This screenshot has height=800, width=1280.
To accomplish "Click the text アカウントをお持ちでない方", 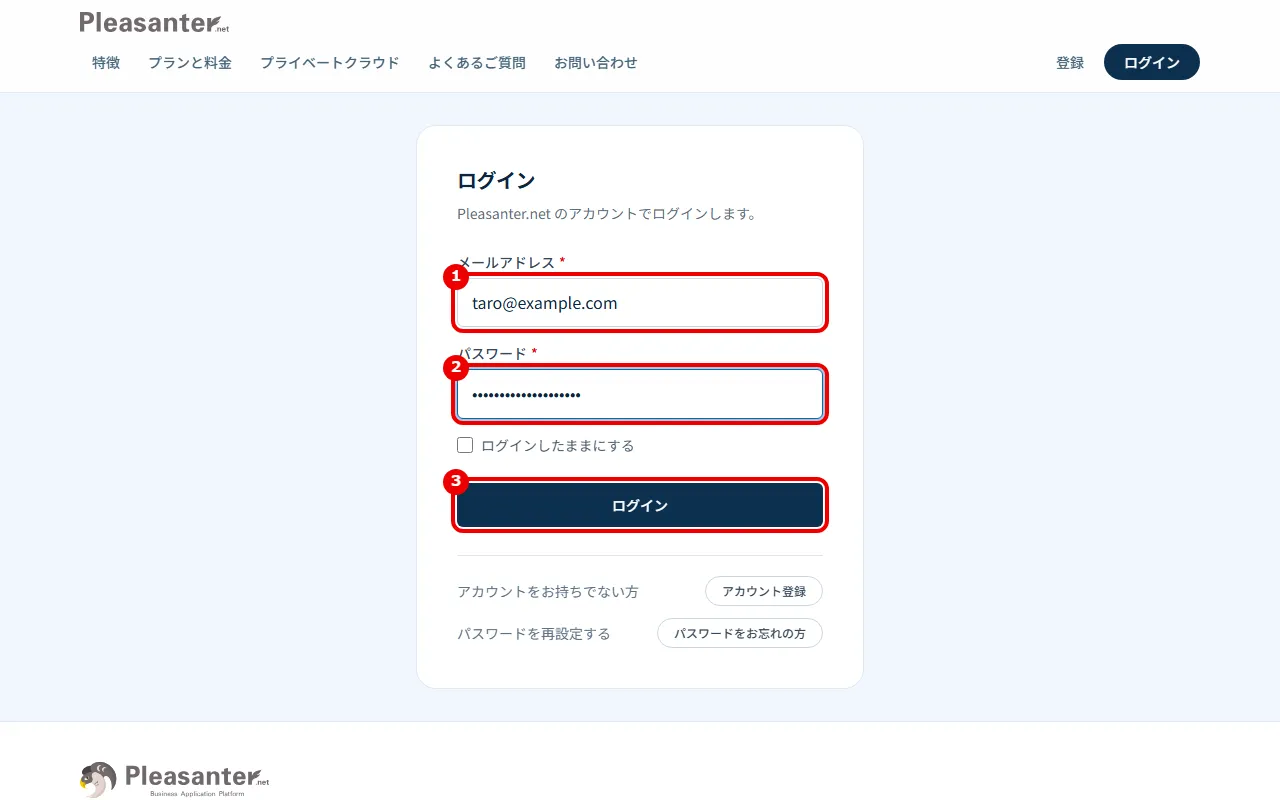I will coord(548,592).
